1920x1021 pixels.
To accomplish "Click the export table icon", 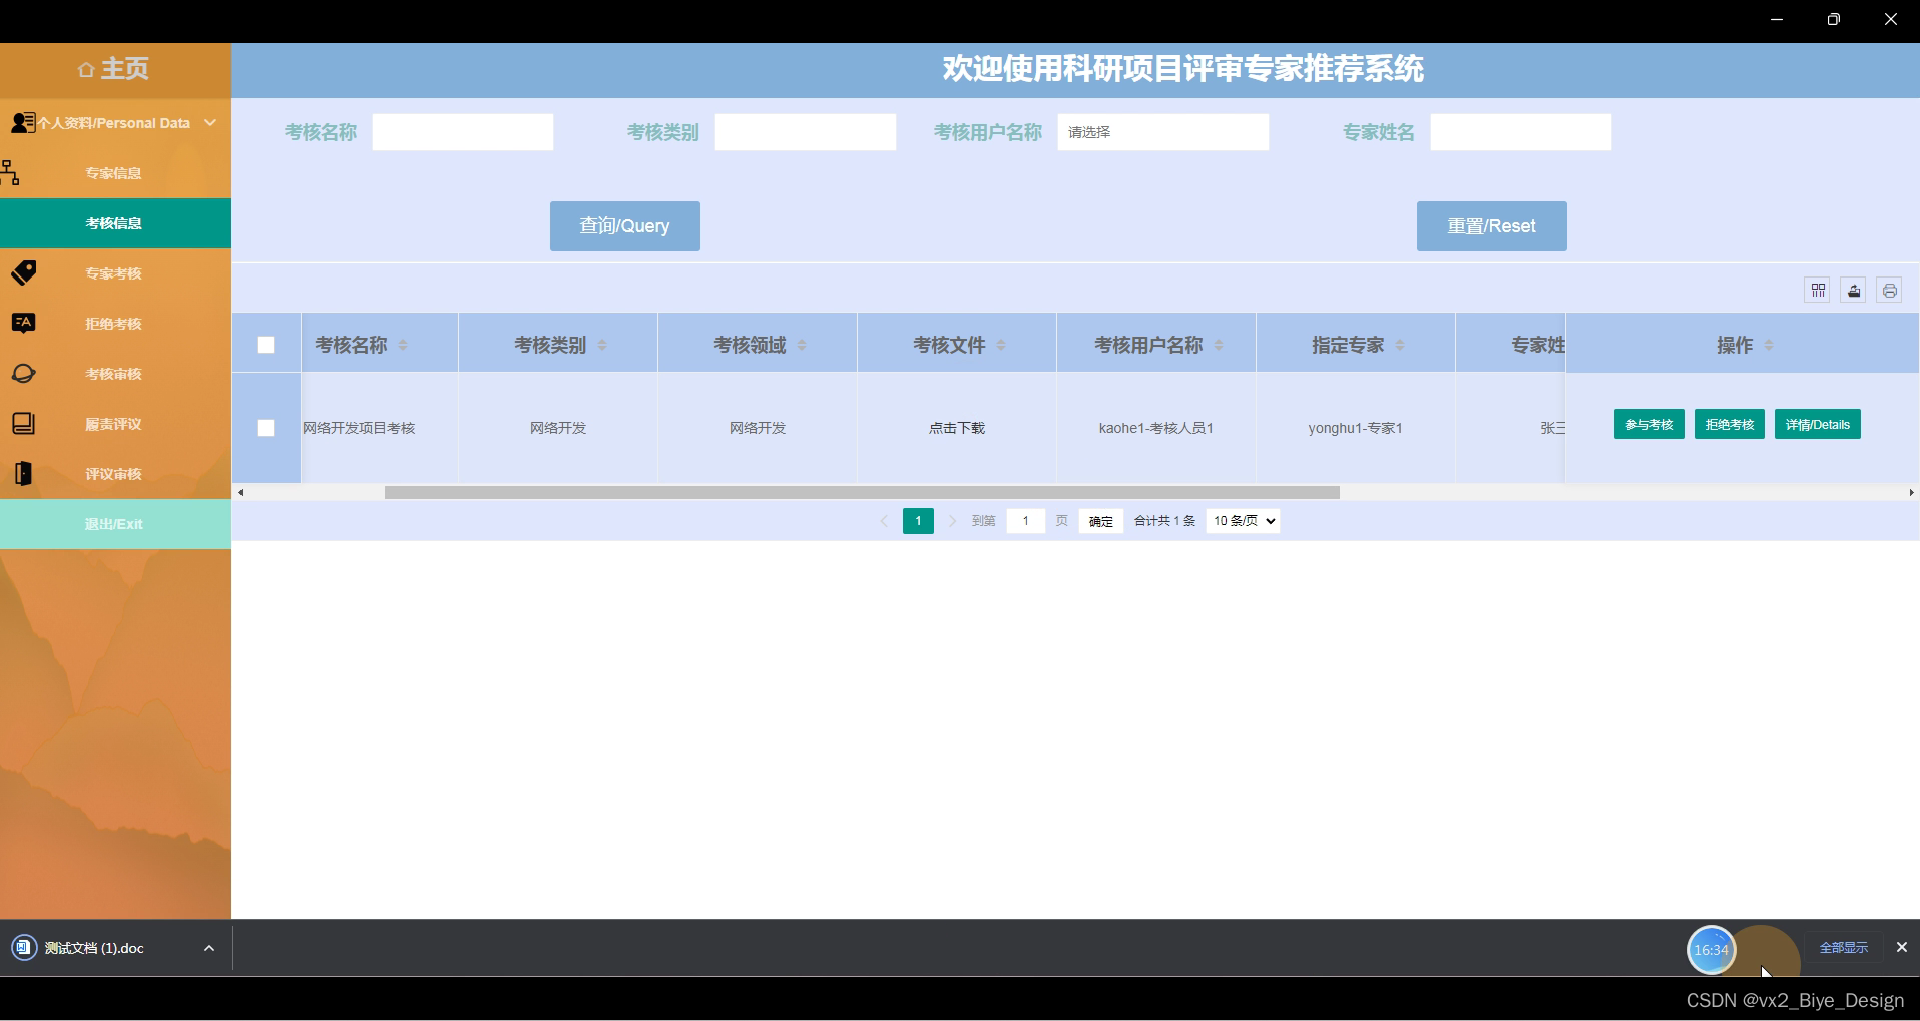I will pos(1854,290).
